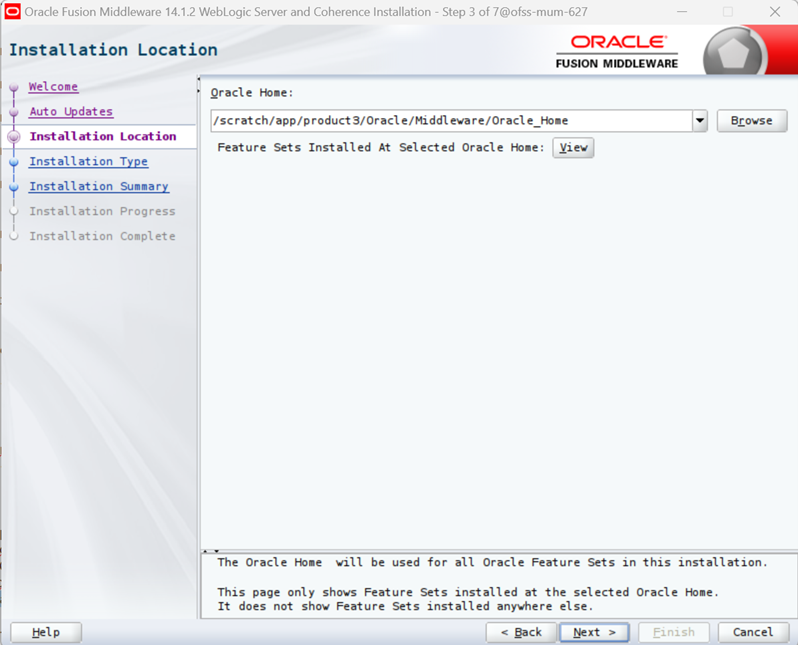Screen dimensions: 798x645
Task: Click the Oracle Home path input field
Action: pyautogui.click(x=451, y=121)
